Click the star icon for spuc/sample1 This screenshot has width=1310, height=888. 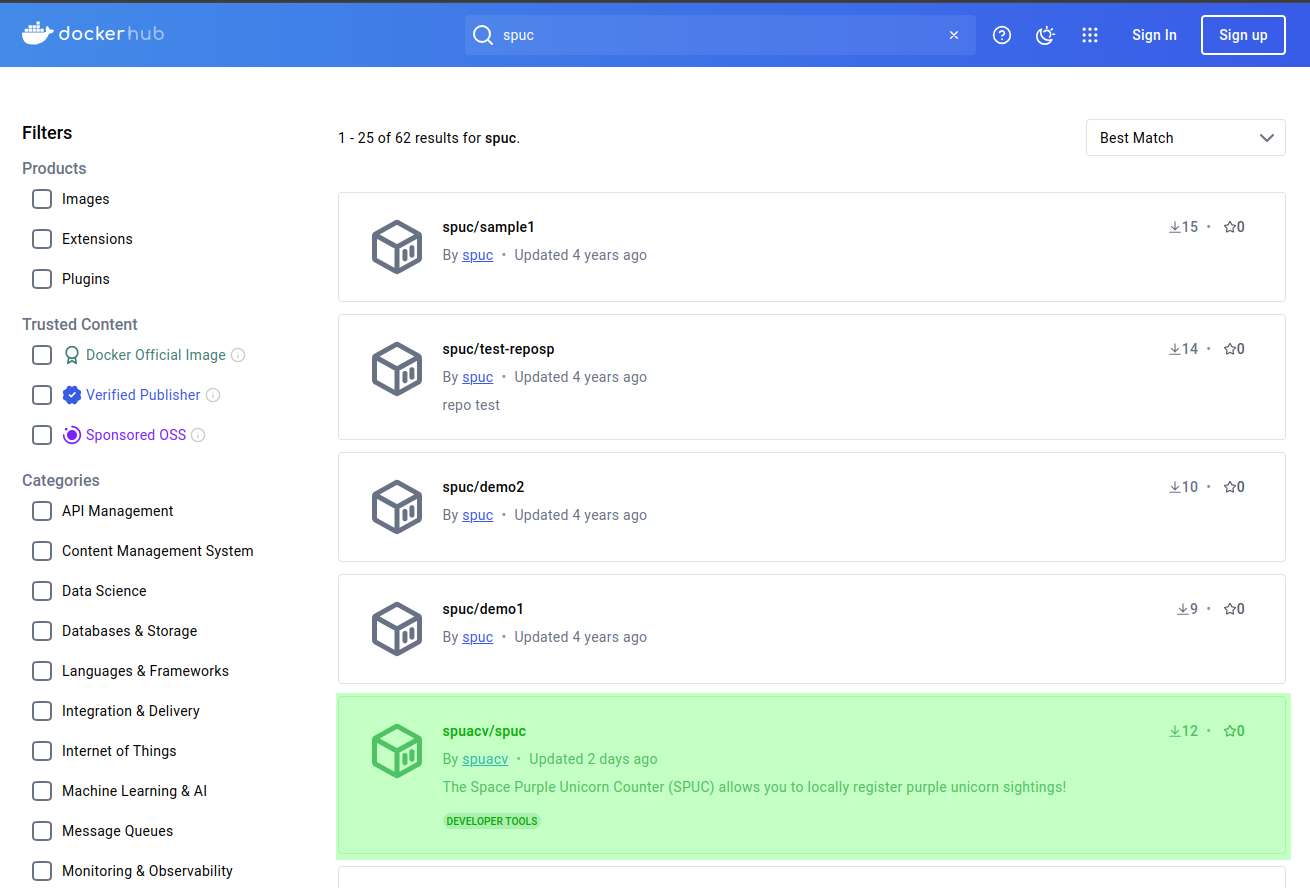pos(1230,227)
